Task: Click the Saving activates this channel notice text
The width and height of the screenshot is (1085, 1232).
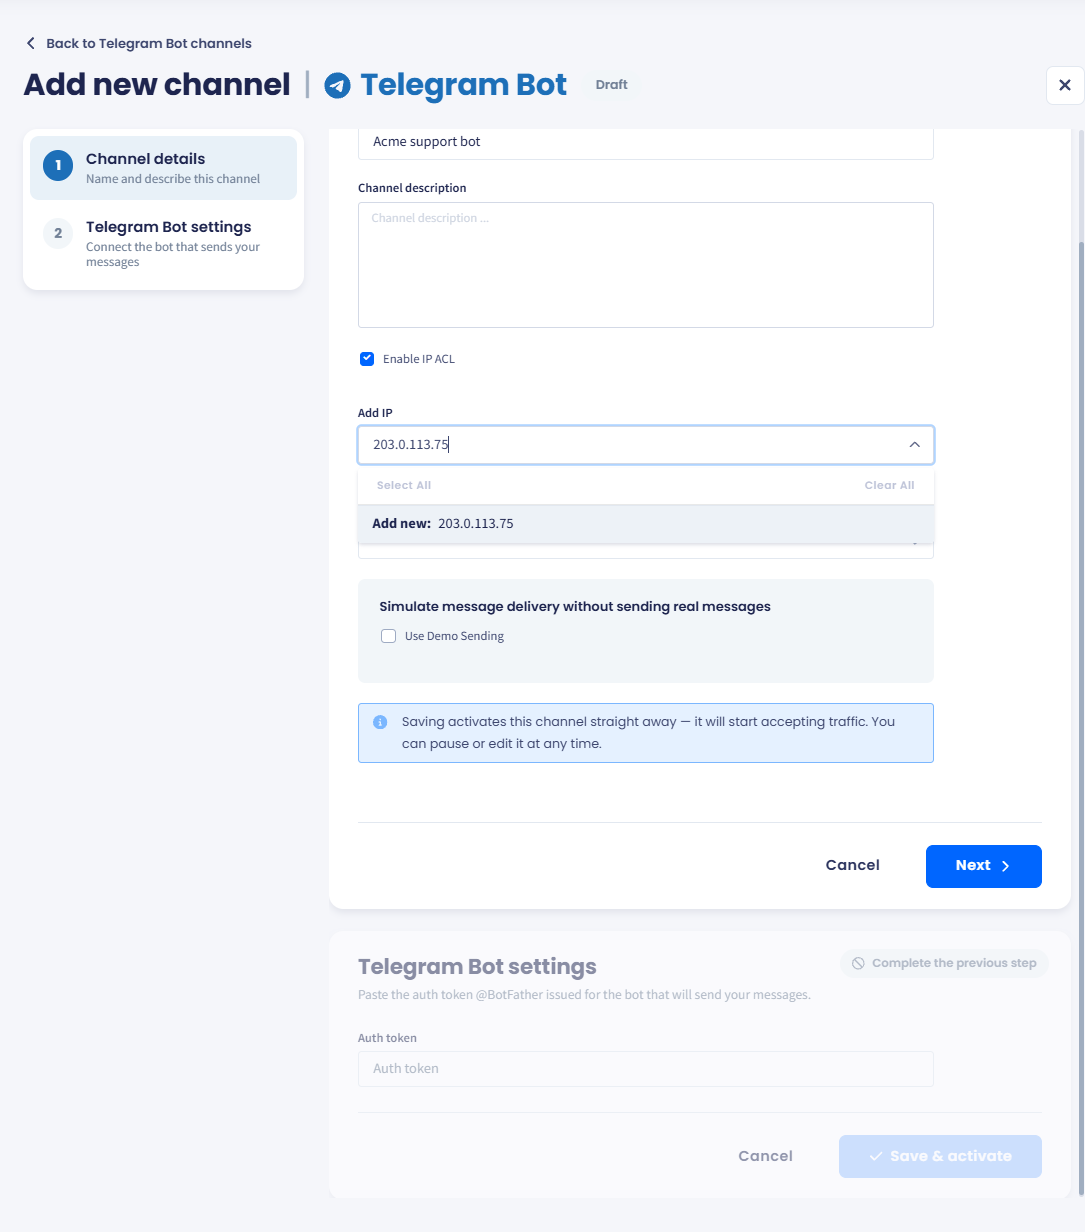Action: coord(648,733)
